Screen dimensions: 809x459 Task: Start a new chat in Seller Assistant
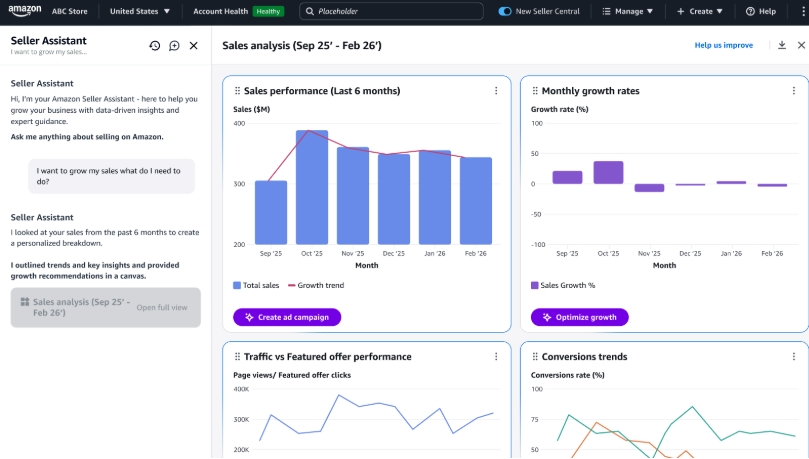coord(174,46)
